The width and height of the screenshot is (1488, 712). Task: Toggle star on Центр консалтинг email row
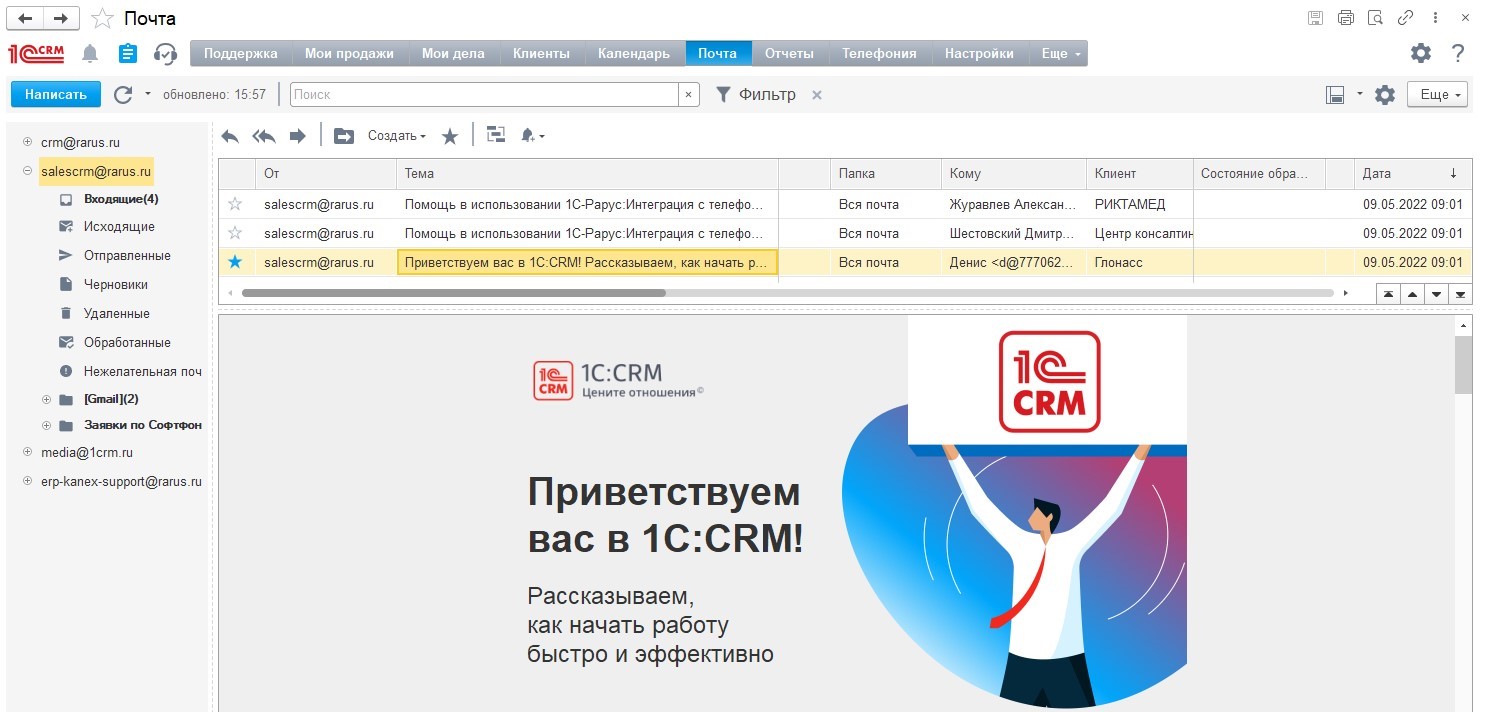235,233
